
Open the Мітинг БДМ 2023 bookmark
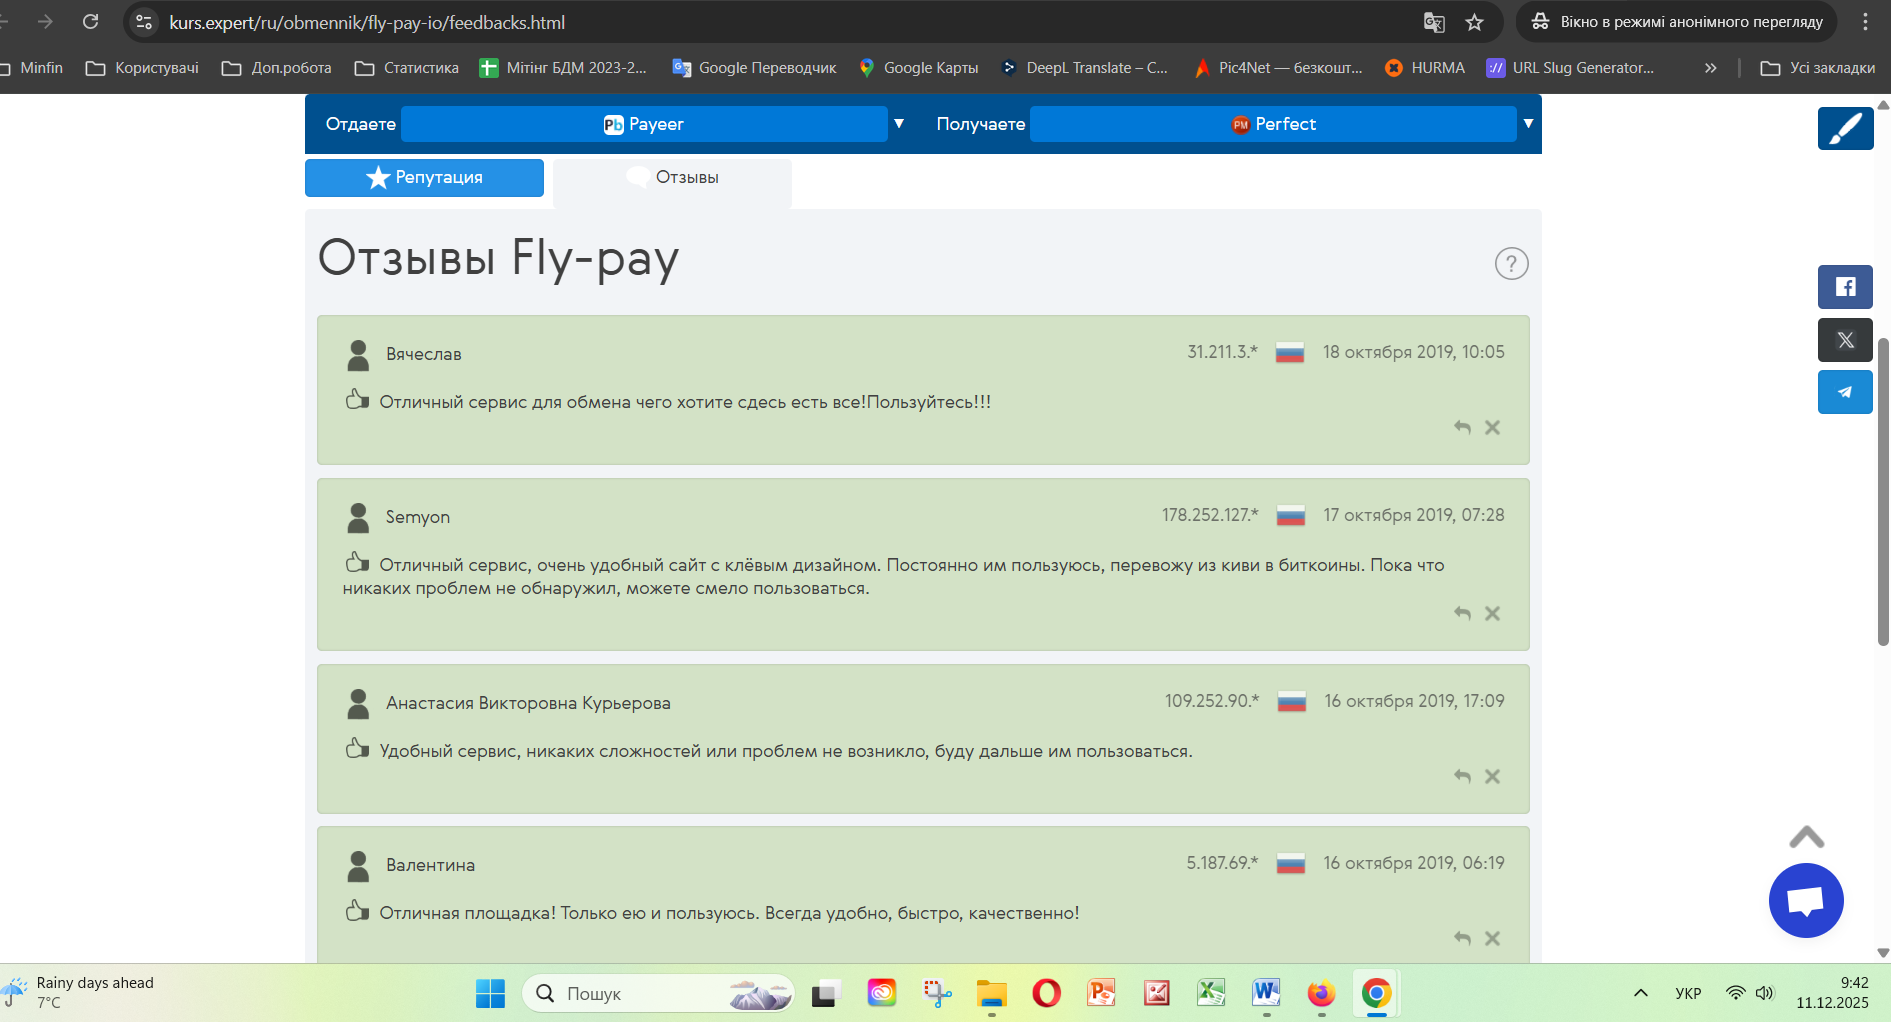point(563,68)
